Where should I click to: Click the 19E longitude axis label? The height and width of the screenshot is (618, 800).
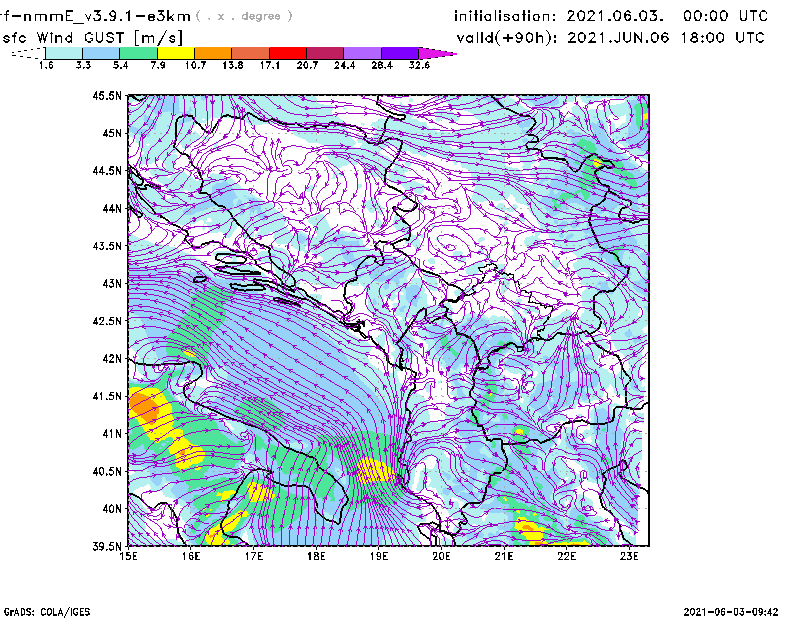tap(379, 556)
